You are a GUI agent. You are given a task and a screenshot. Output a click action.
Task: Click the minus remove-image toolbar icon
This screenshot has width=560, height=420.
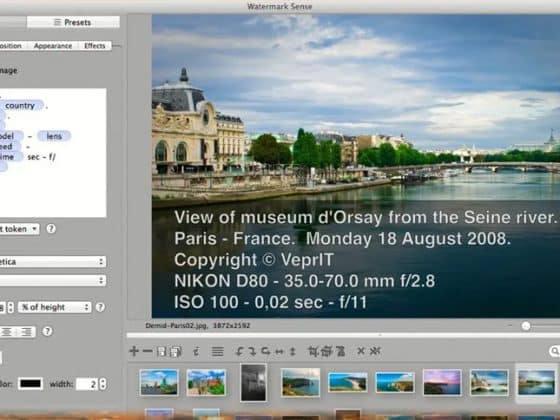click(147, 351)
